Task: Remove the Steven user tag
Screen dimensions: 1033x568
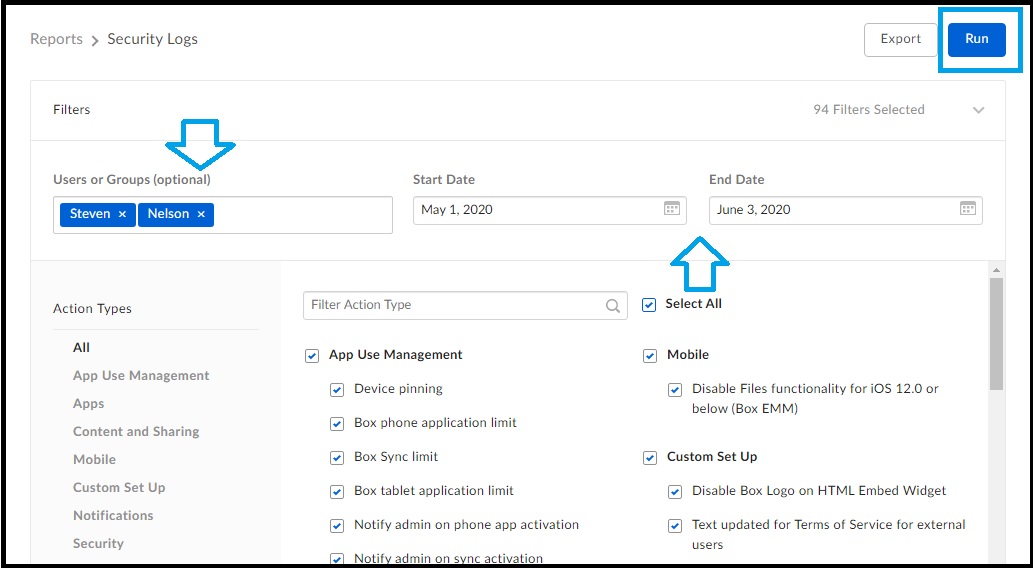Action: point(123,214)
